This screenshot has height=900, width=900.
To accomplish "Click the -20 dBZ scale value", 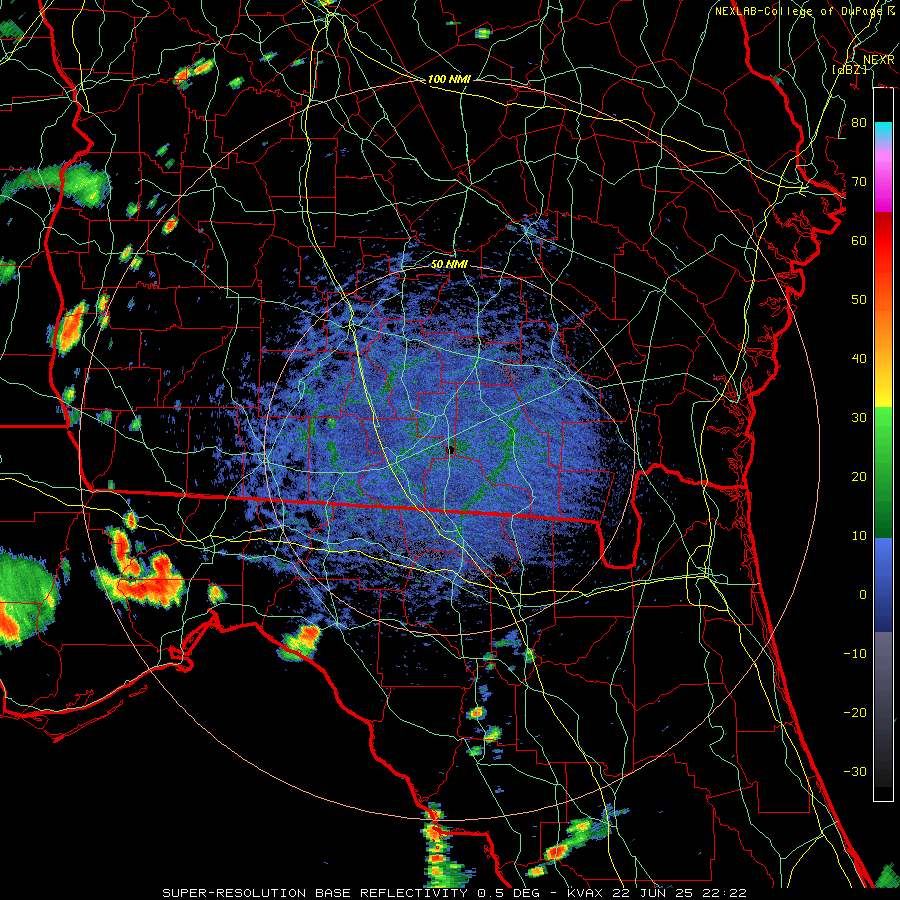I will (x=855, y=712).
